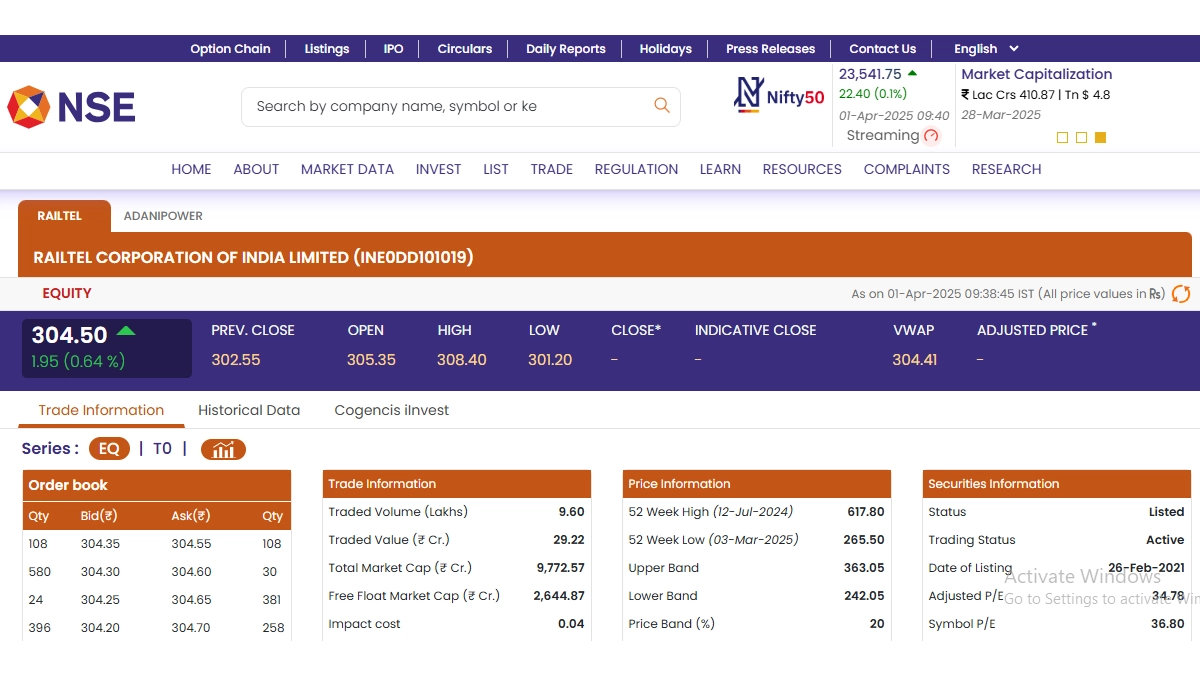The image size is (1200, 675).
Task: Click the search magnifier icon
Action: click(661, 105)
